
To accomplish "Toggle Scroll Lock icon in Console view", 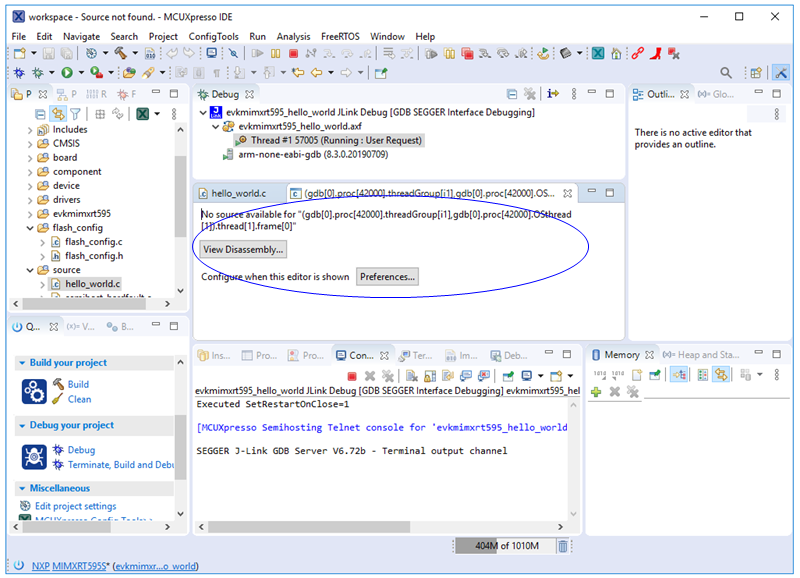I will pyautogui.click(x=430, y=376).
